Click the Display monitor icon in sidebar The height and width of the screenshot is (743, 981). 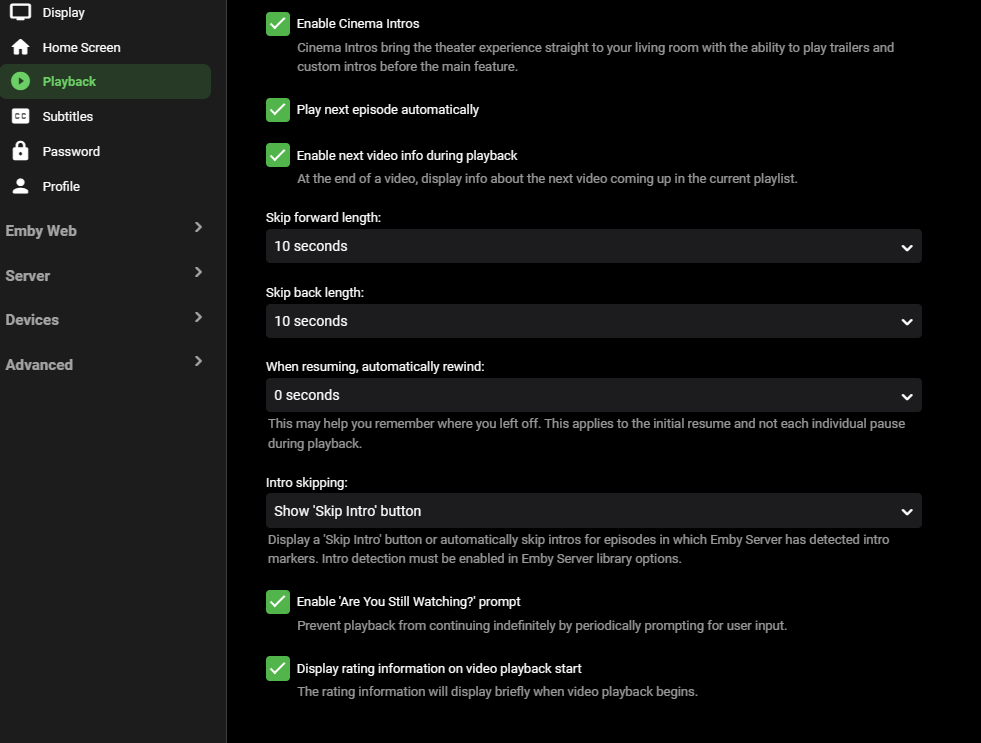(20, 12)
